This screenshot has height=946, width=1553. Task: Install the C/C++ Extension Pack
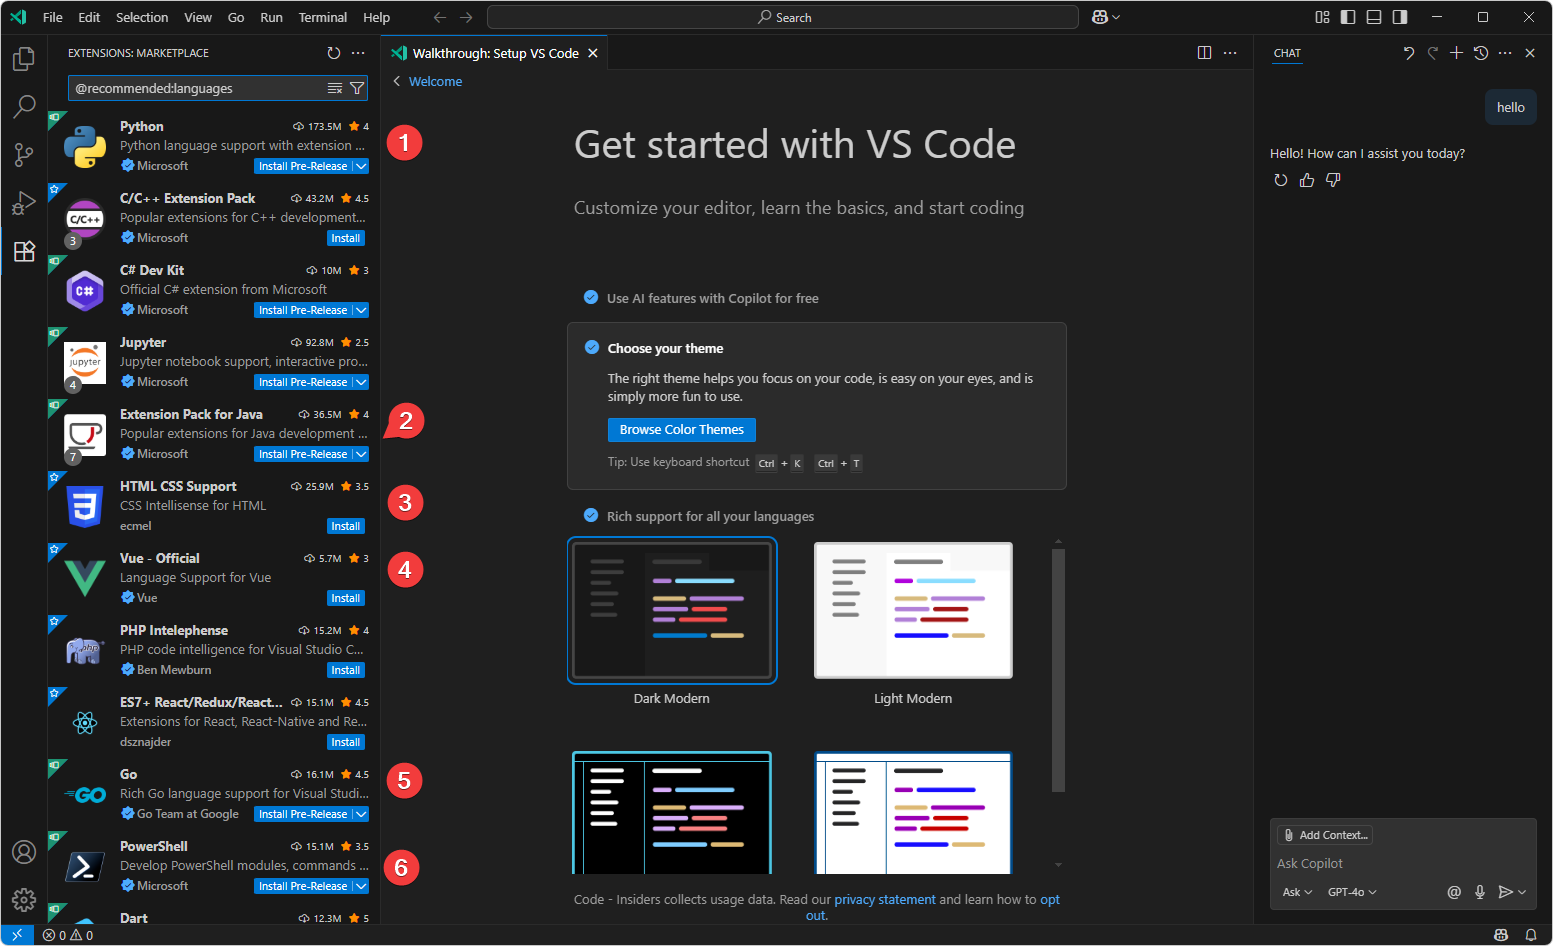[346, 238]
